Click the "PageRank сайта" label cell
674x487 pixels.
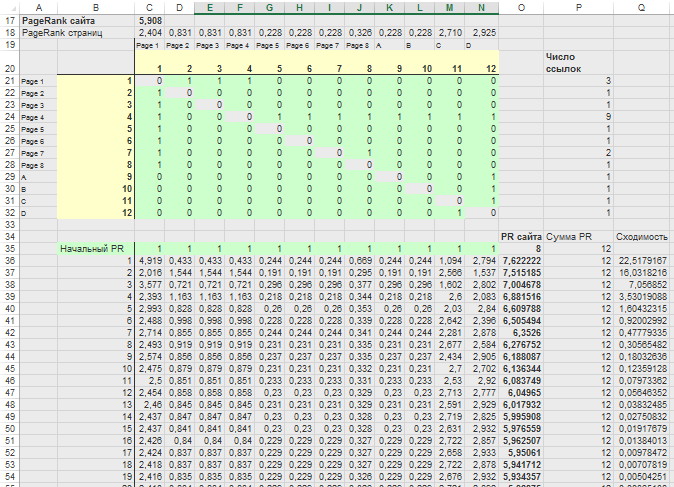[x=59, y=19]
